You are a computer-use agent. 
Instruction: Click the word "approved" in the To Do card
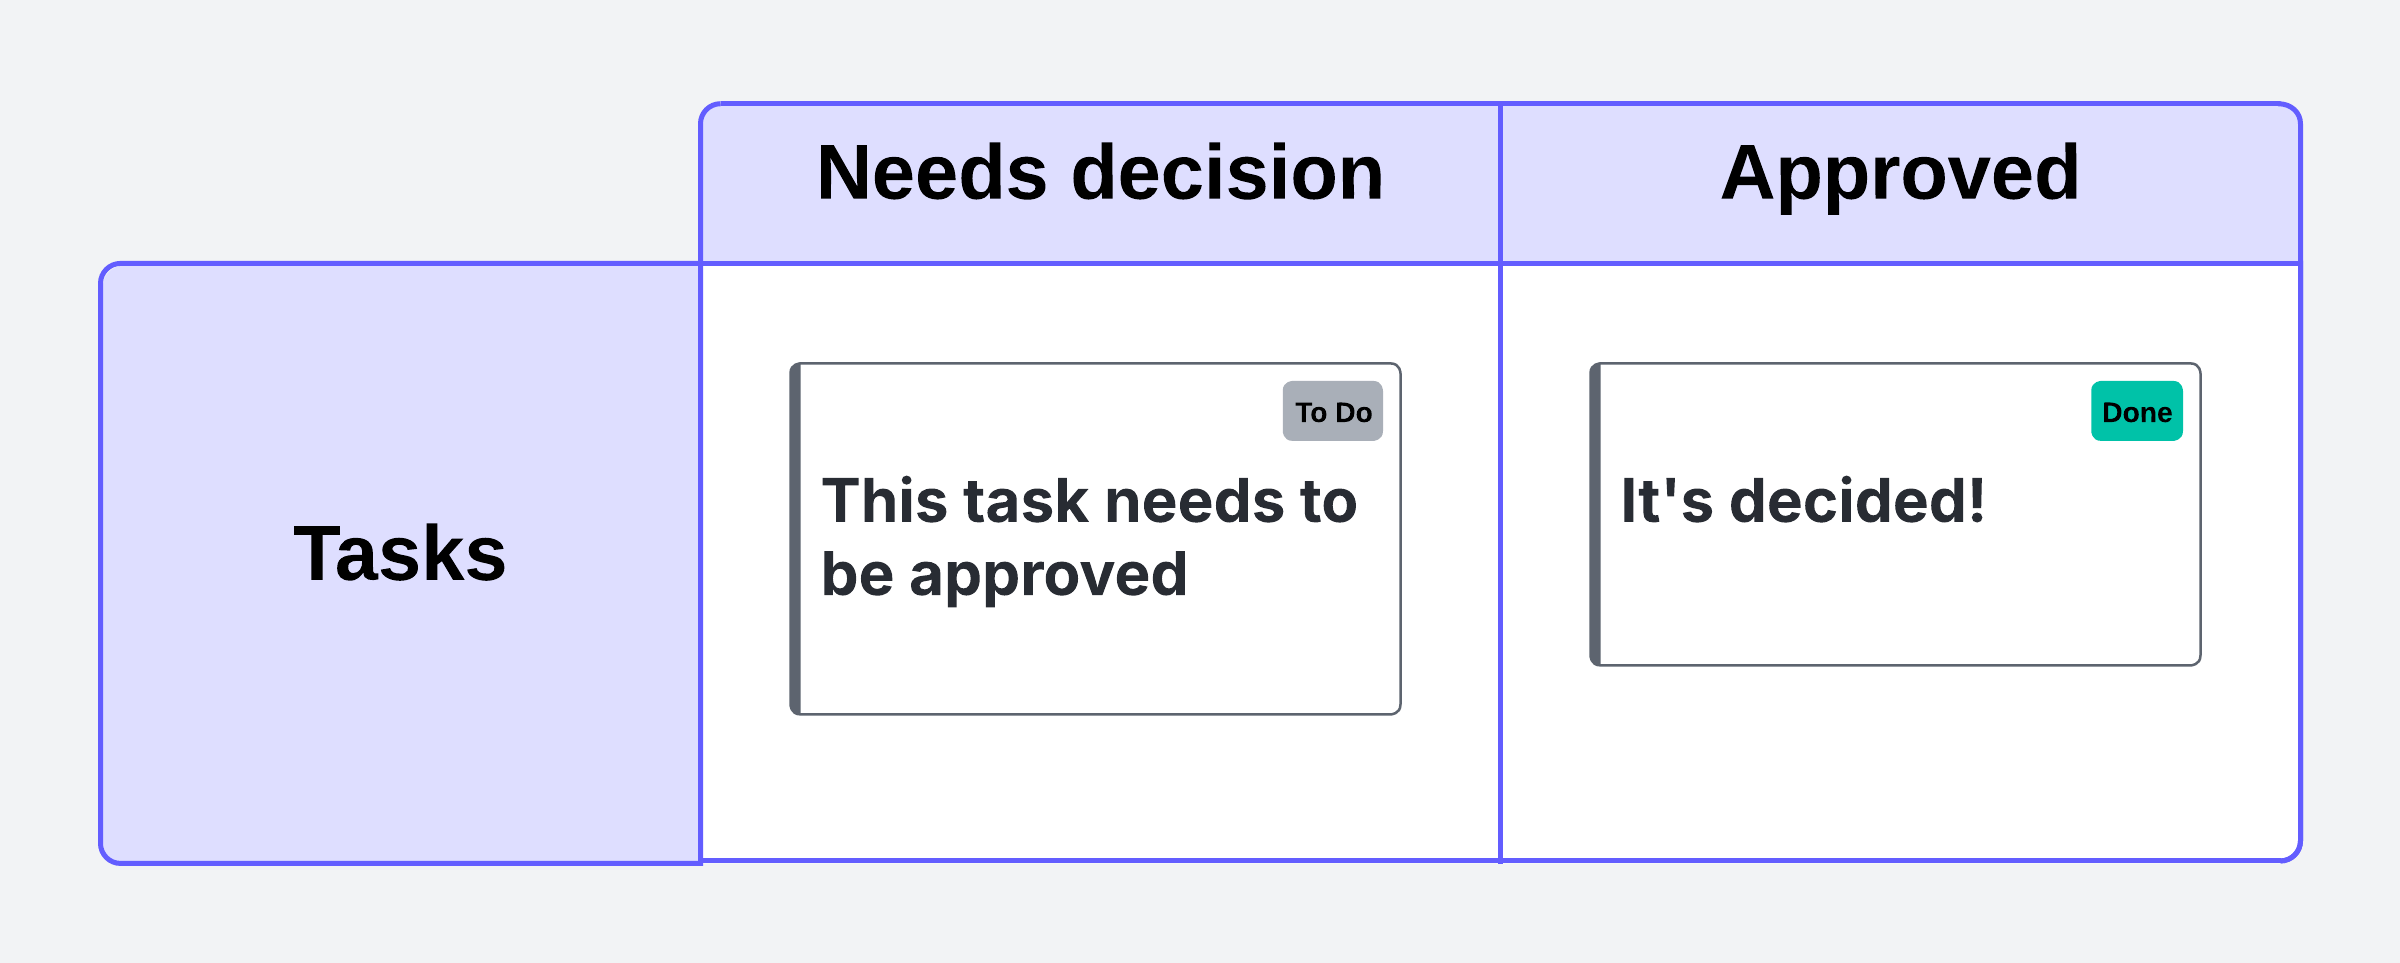(1048, 577)
